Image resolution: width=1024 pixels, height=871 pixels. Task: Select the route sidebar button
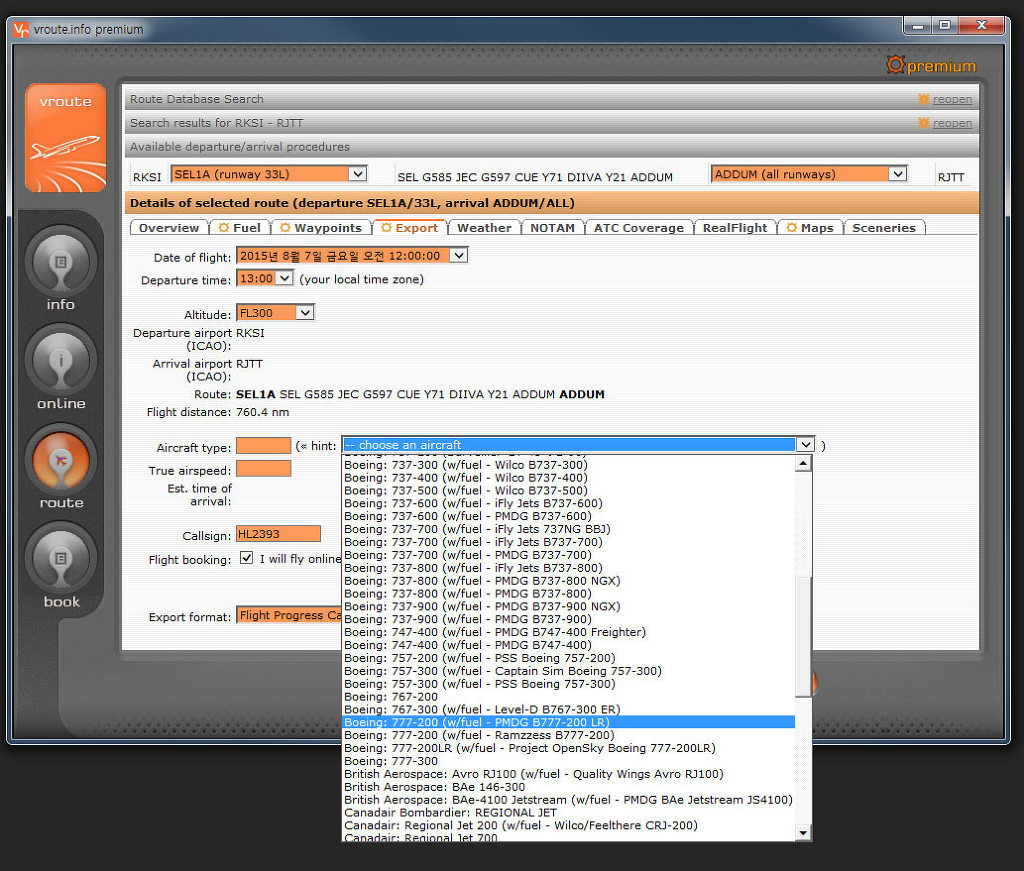tap(61, 459)
